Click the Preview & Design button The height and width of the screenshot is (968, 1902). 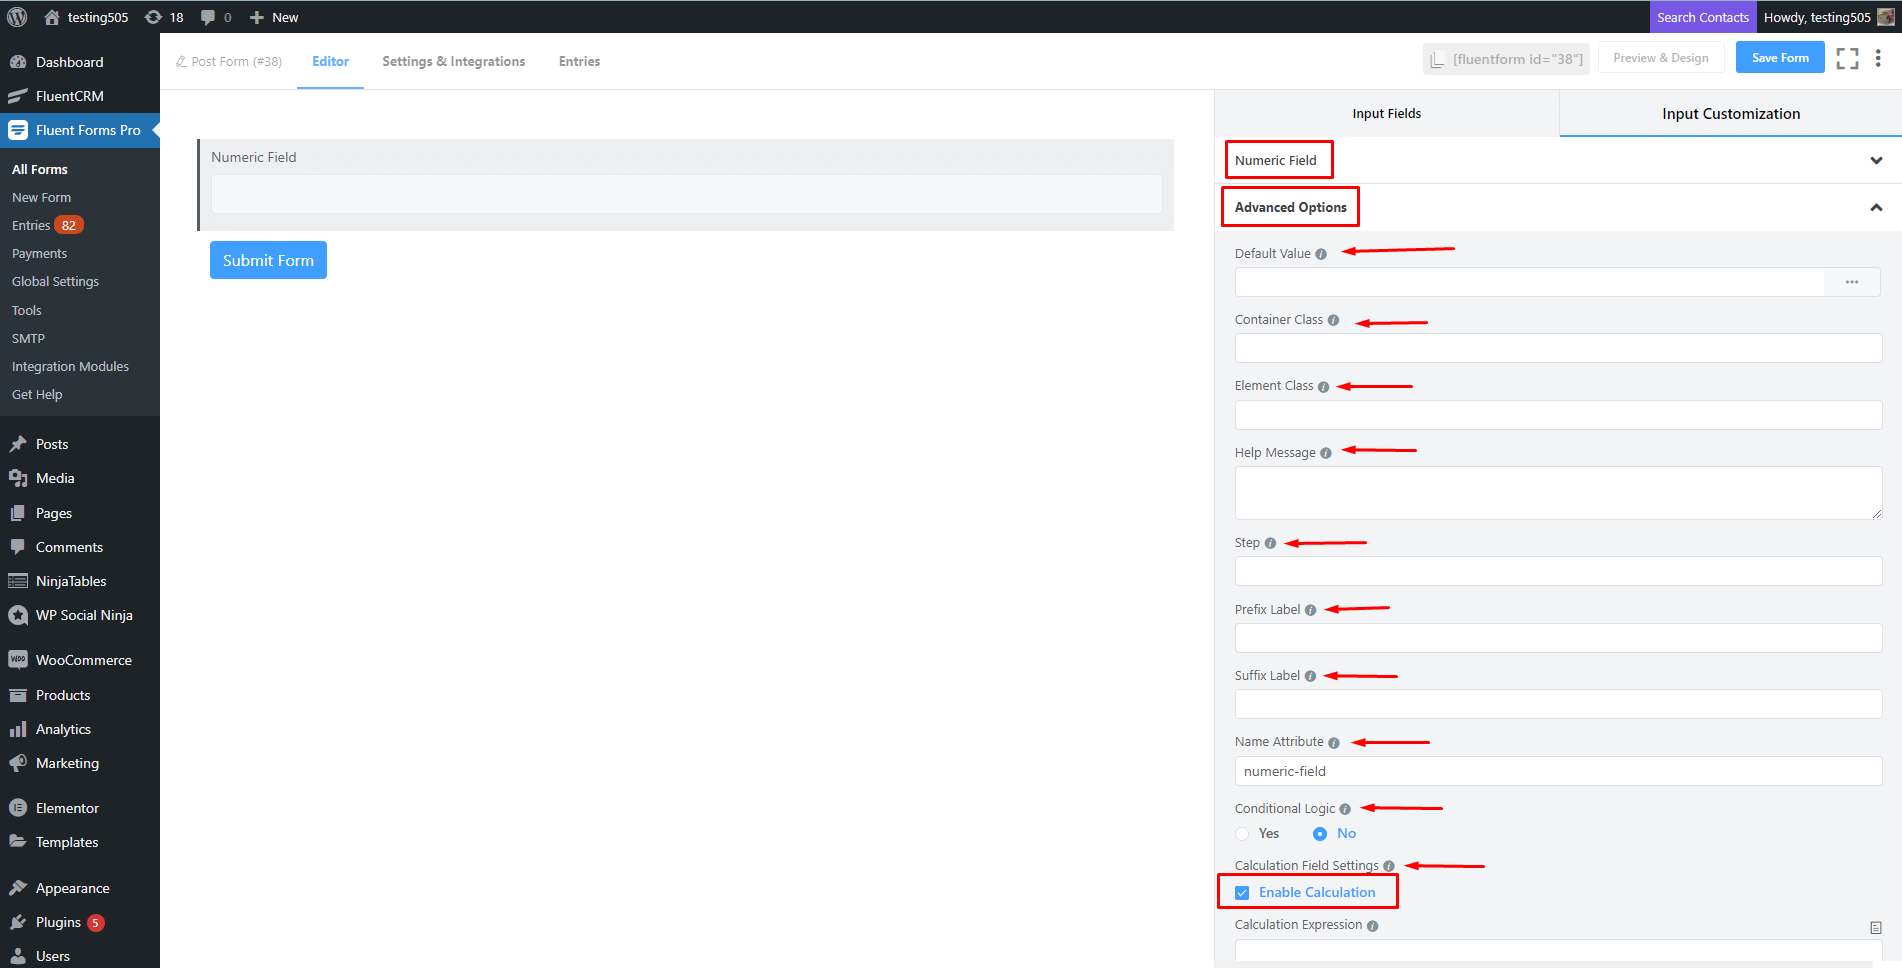pyautogui.click(x=1660, y=58)
